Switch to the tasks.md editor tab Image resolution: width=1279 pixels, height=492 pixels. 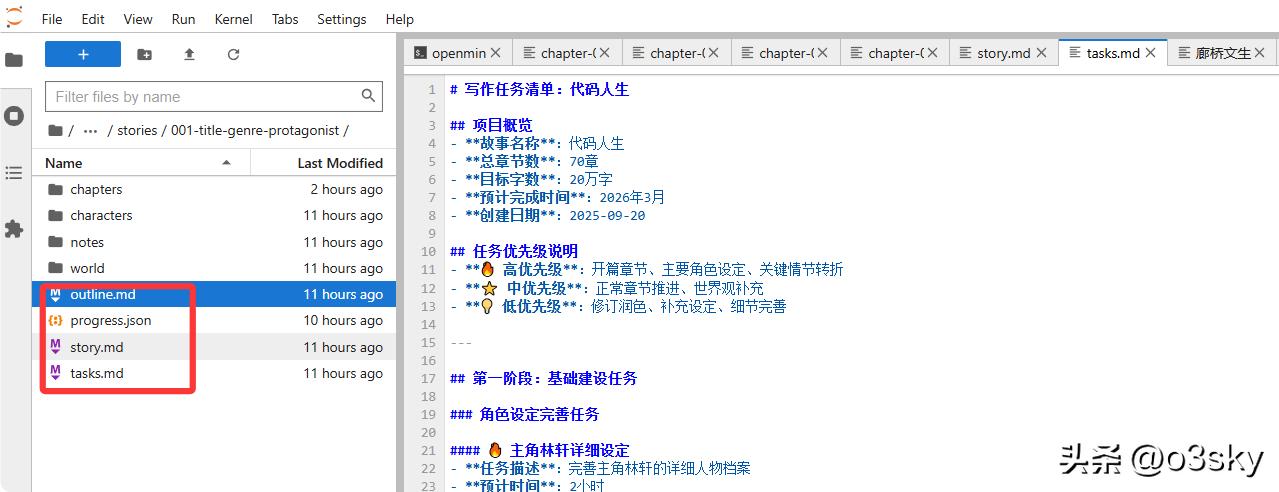click(x=1113, y=53)
